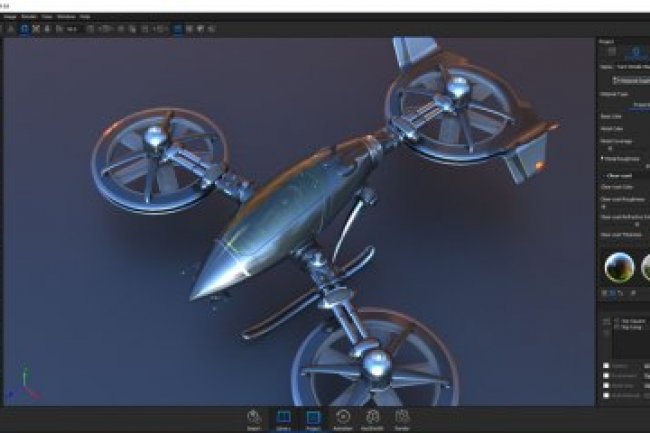
Task: Open the Window menu
Action: click(65, 17)
